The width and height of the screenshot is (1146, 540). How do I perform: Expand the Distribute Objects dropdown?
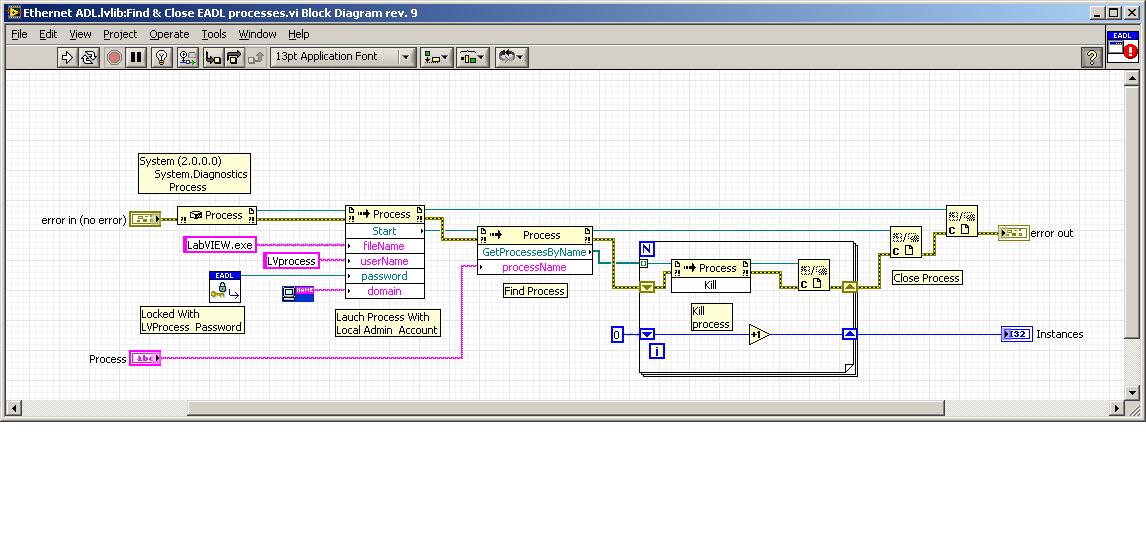(x=471, y=58)
